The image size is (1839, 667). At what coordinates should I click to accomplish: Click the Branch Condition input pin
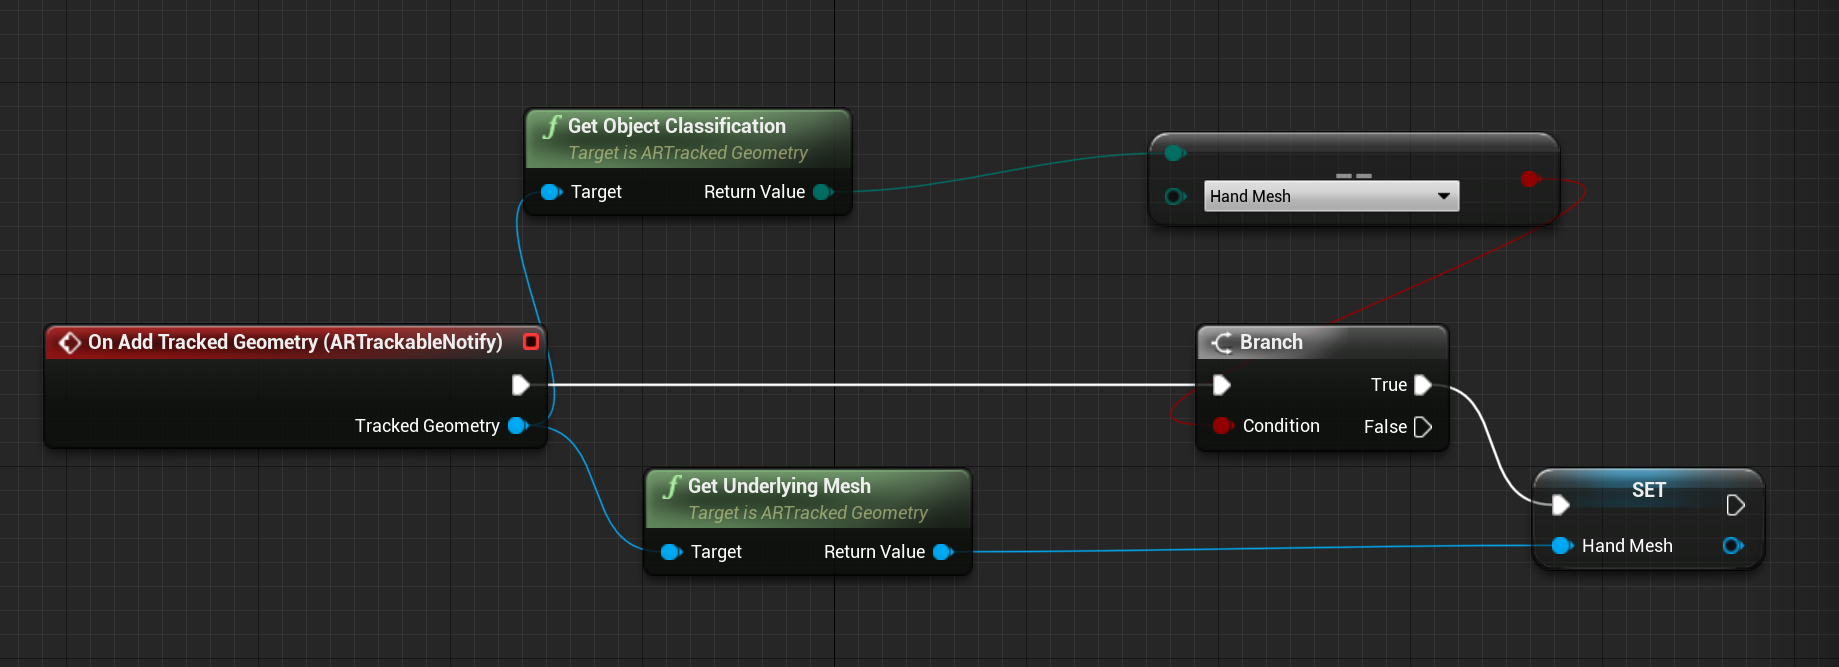(1221, 426)
